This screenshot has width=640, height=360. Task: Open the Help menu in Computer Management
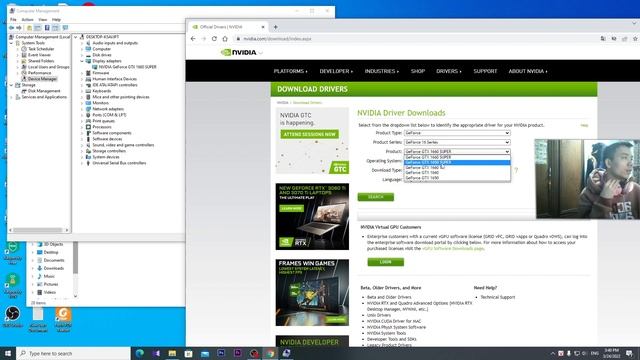tap(56, 20)
